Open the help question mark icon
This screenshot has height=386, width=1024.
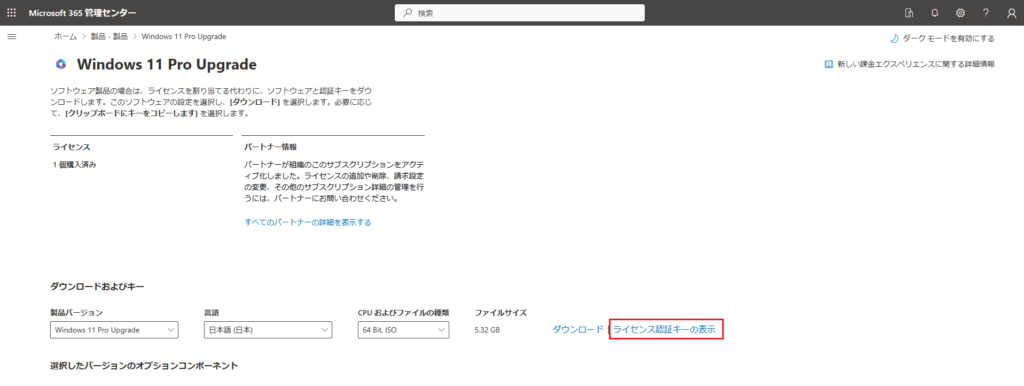(985, 13)
